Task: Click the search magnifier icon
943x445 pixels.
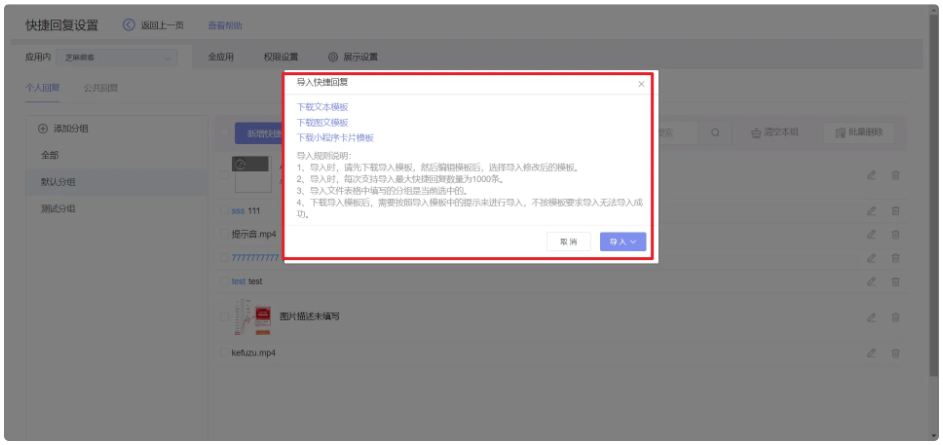Action: [x=715, y=133]
